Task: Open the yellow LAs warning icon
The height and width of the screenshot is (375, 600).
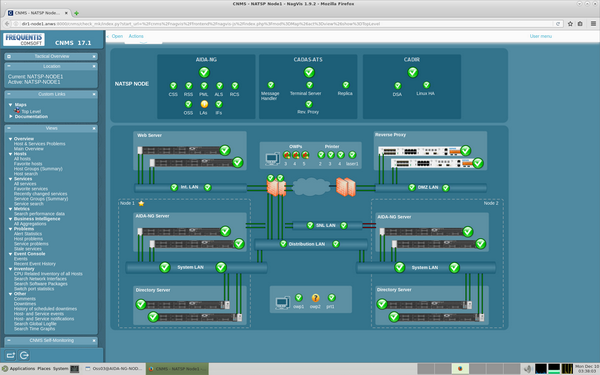Action: click(x=204, y=104)
